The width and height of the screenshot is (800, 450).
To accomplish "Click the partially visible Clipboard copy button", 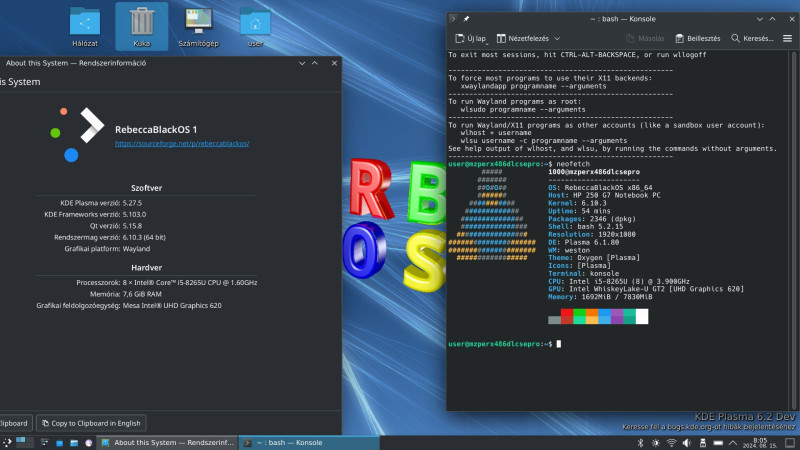I will pyautogui.click(x=15, y=423).
